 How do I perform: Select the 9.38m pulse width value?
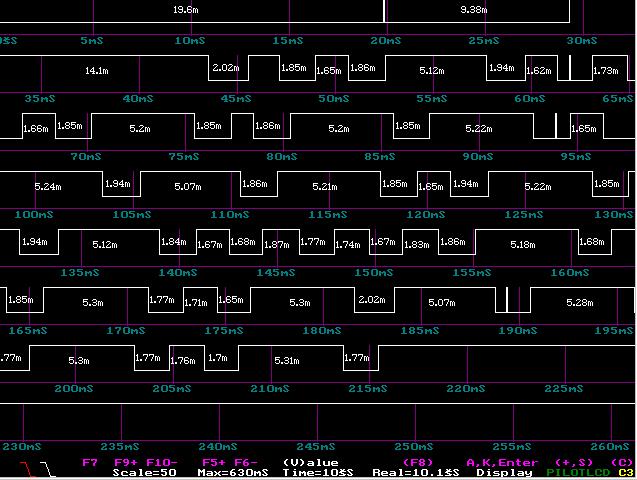pos(474,10)
